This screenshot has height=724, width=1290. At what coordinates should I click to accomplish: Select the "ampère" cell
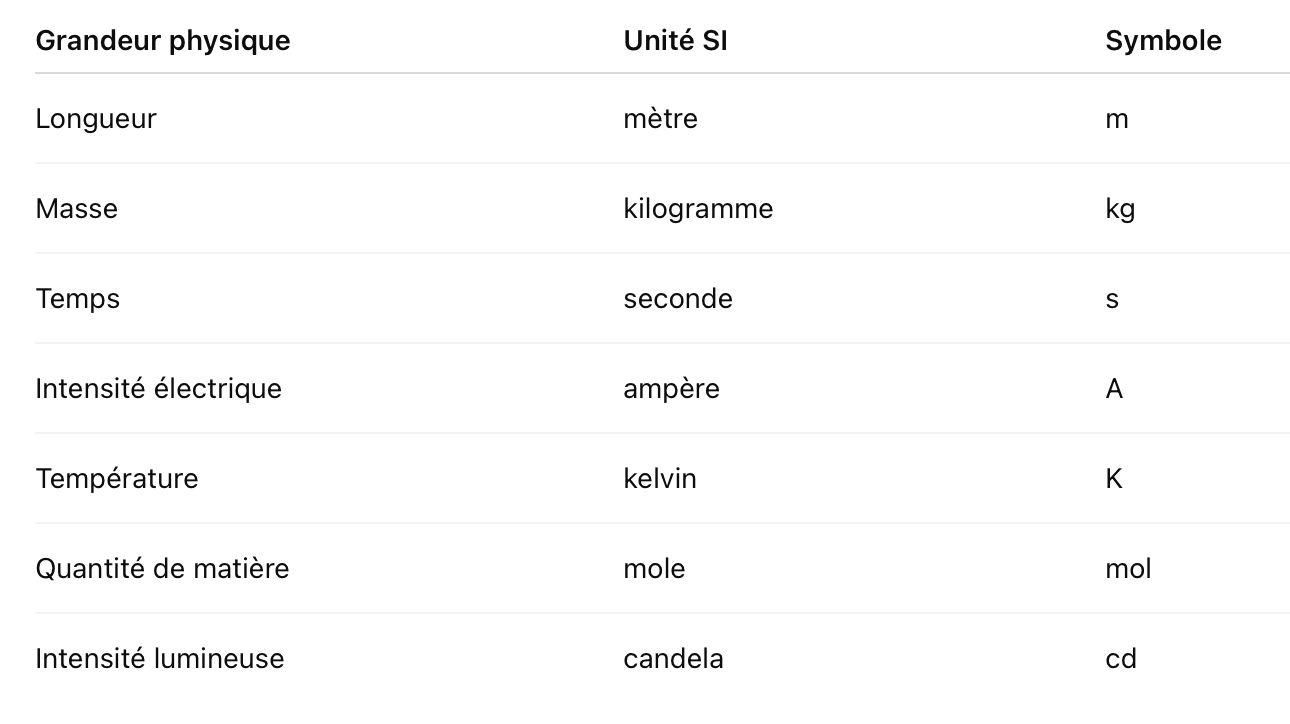[671, 389]
